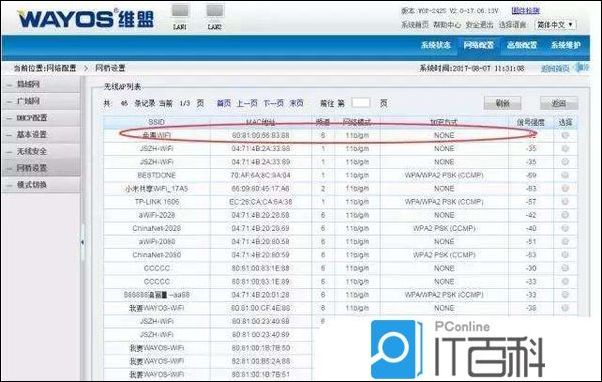Jump to 末页 last page link

[296, 103]
